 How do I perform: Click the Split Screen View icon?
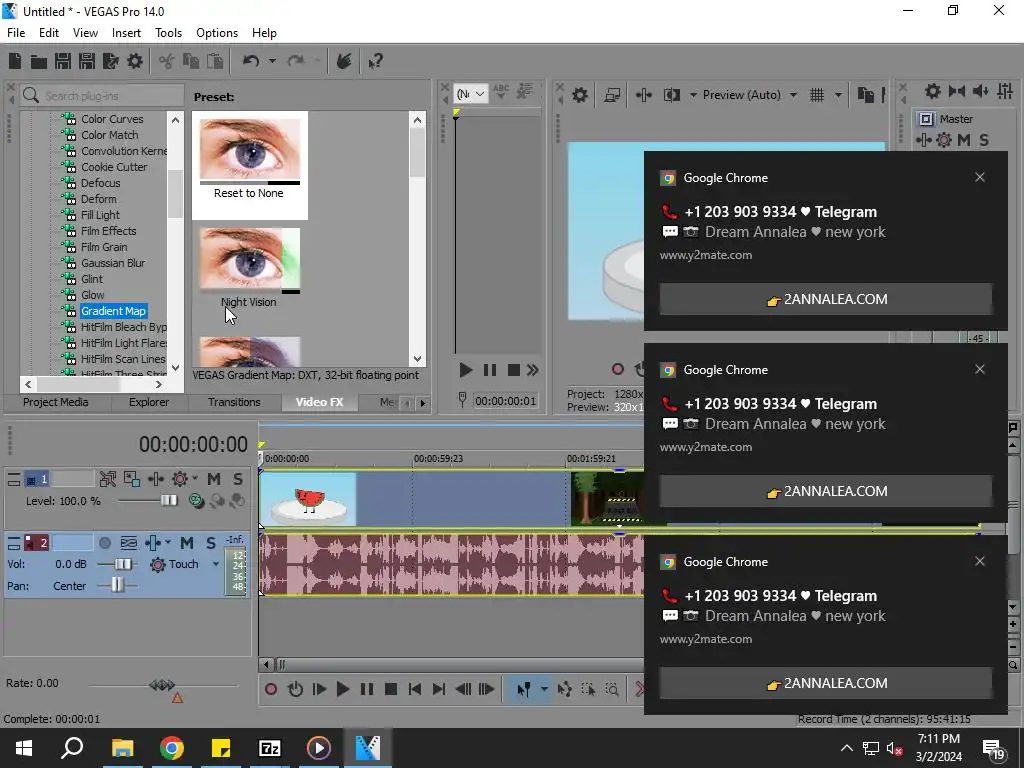point(672,95)
